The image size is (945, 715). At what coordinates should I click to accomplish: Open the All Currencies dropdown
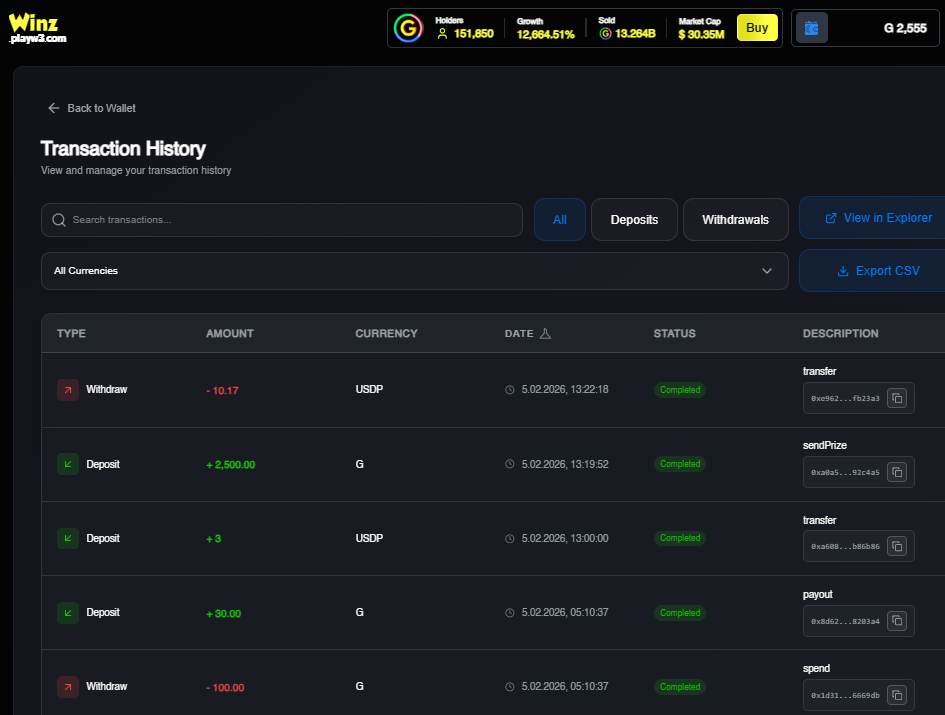coord(414,271)
